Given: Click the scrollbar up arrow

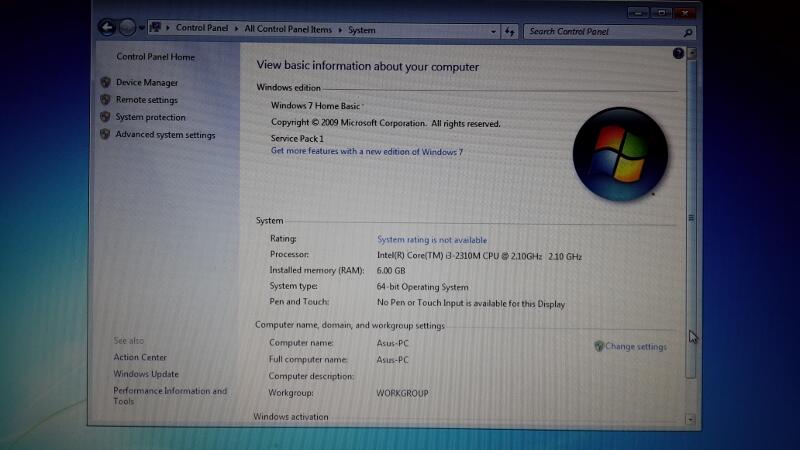Looking at the screenshot, I should (x=692, y=53).
